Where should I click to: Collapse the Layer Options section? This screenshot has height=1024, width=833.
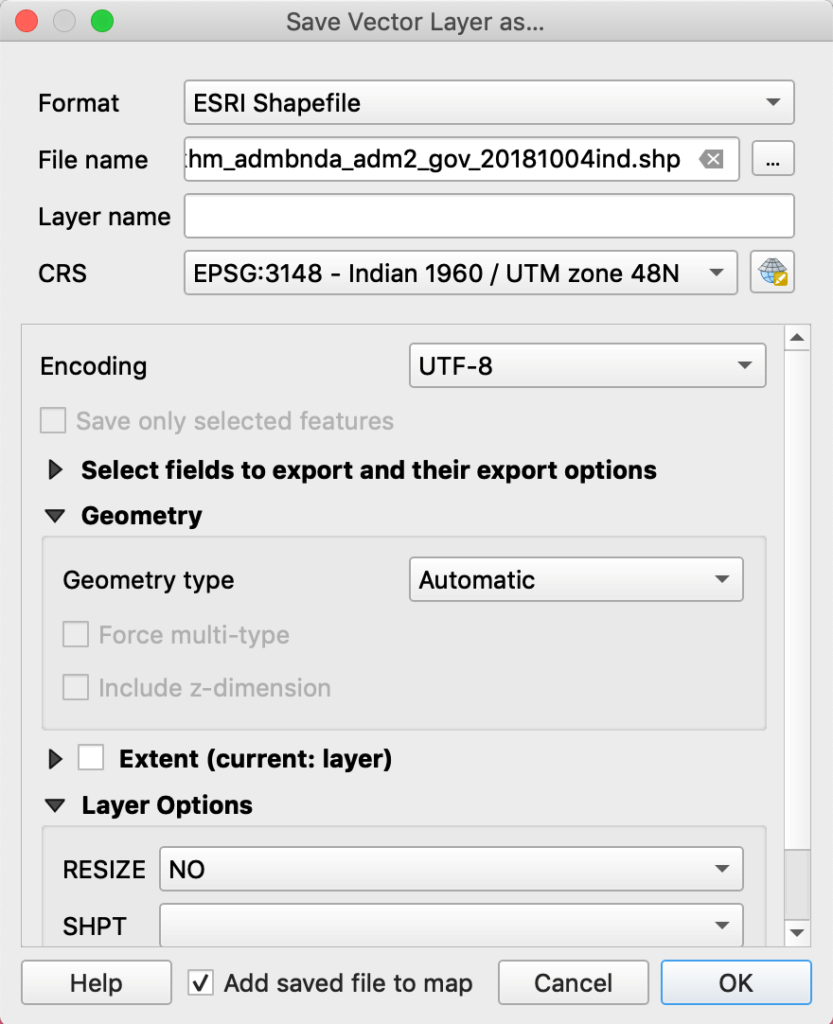coord(55,805)
